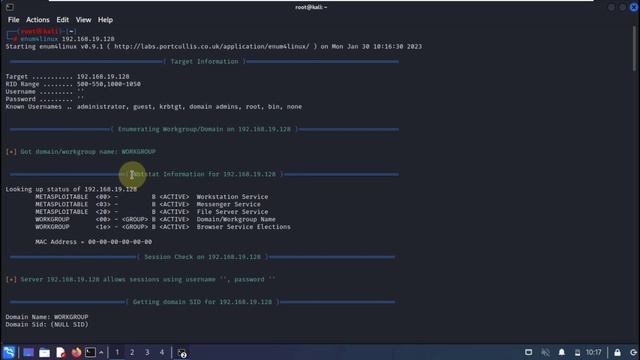Lock the screen with padlock icon
The height and width of the screenshot is (360, 640).
(617, 352)
